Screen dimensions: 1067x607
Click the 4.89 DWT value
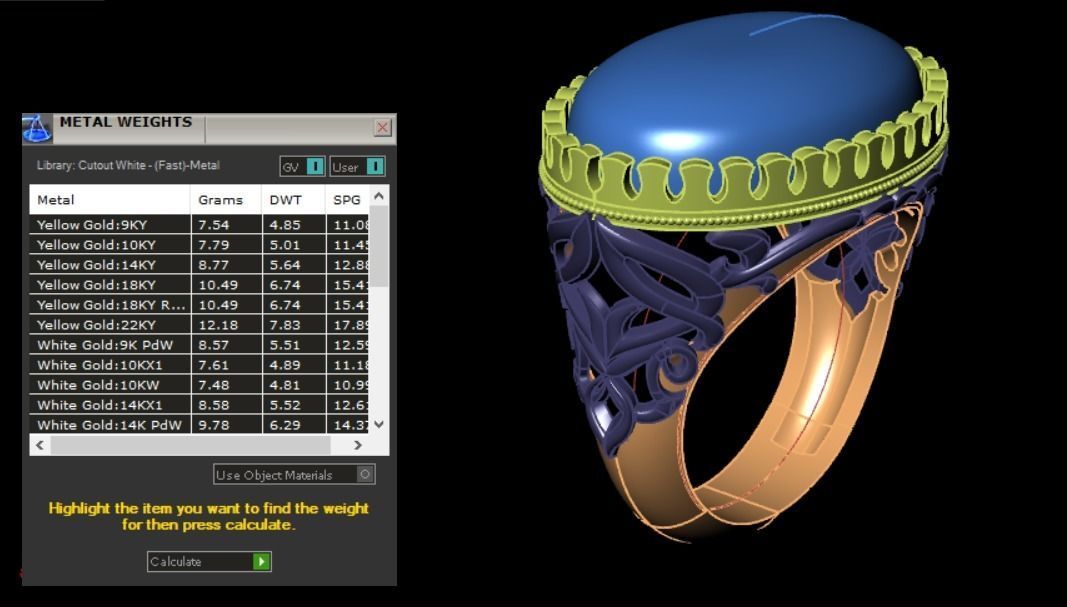[x=284, y=365]
